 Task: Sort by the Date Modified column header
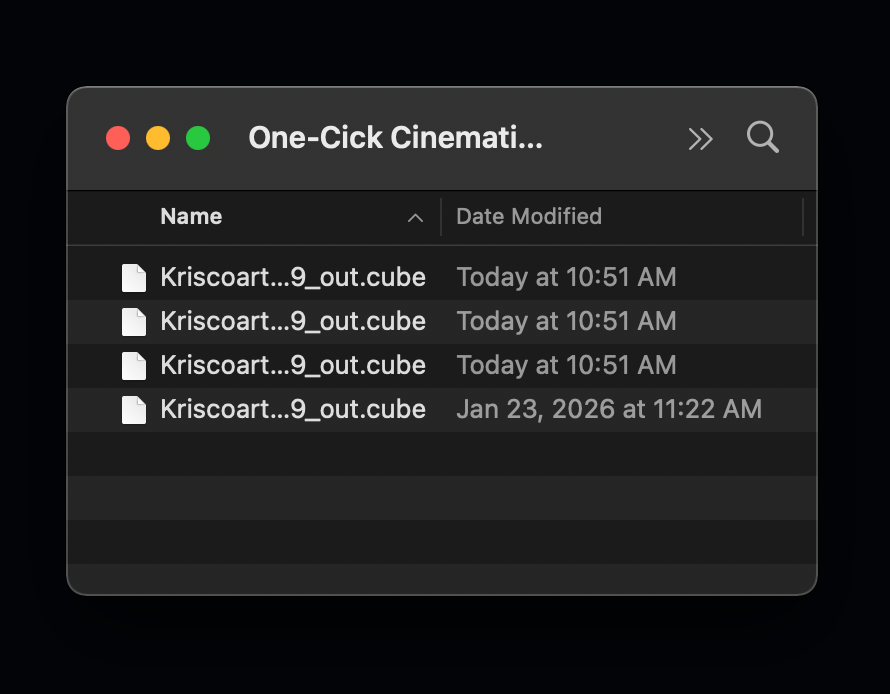[529, 216]
